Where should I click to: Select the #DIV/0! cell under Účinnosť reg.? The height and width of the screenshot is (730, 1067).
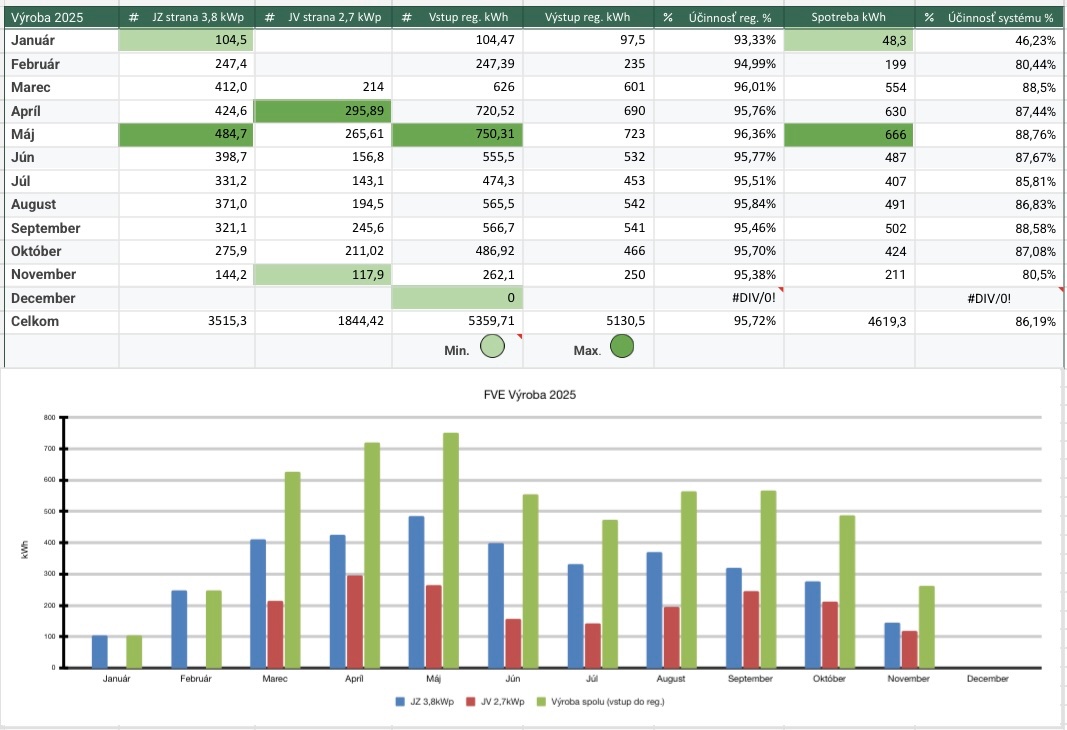(718, 298)
